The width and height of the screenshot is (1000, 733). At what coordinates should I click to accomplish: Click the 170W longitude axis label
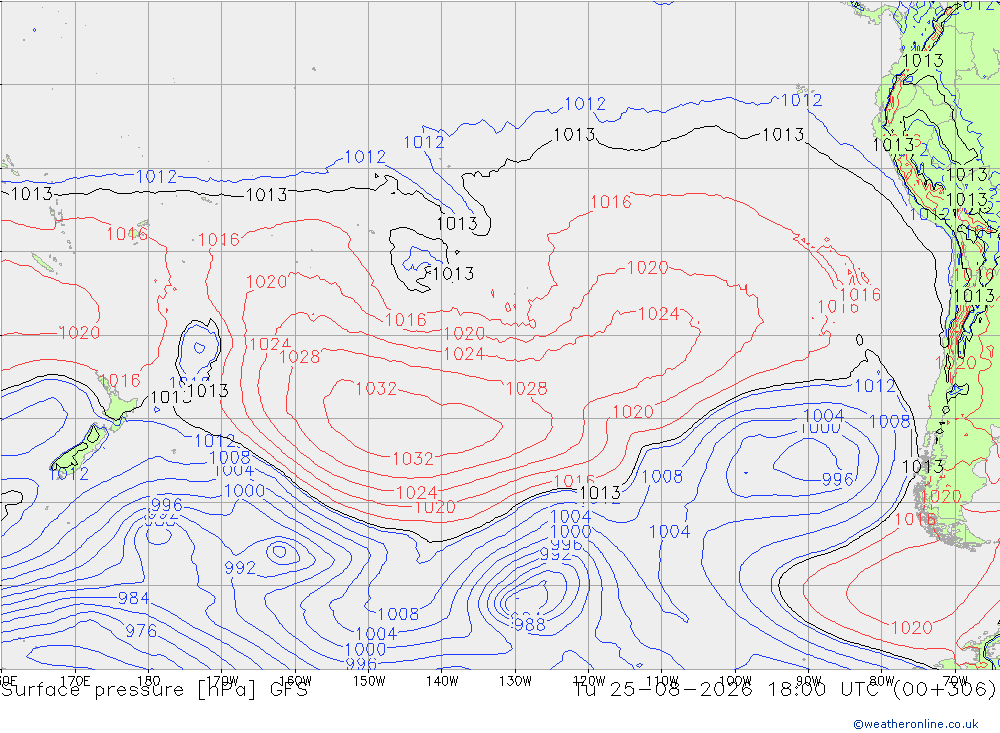[x=222, y=681]
